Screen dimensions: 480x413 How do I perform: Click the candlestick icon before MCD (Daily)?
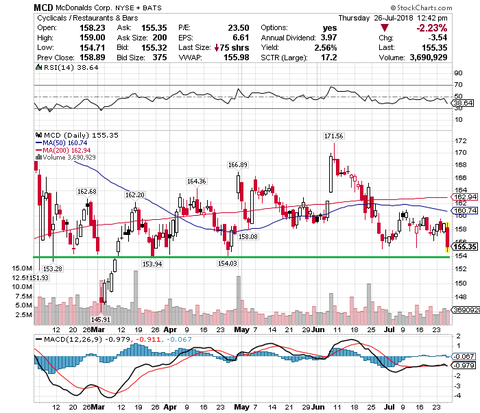pos(38,135)
